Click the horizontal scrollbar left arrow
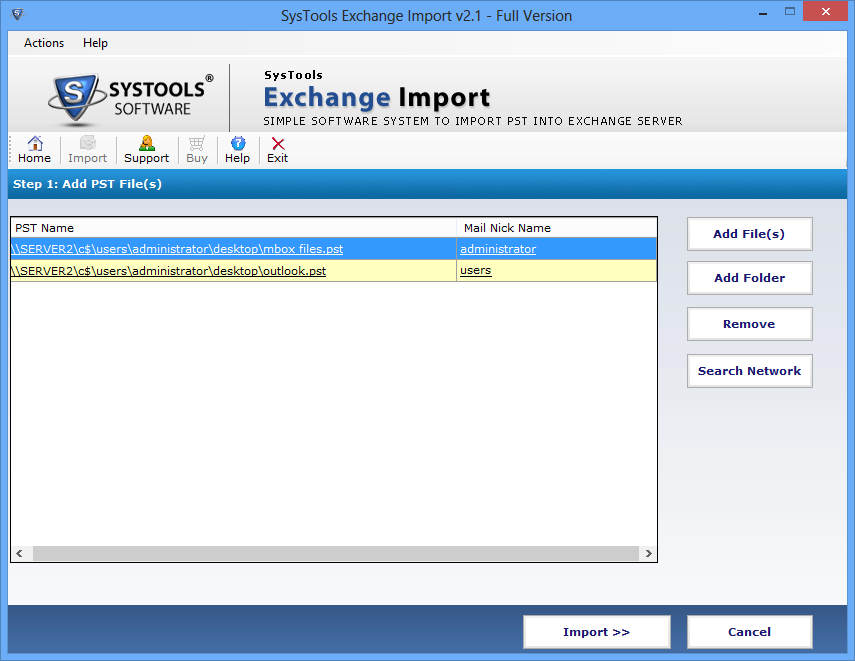Screen dimensions: 855x661 tap(20, 554)
